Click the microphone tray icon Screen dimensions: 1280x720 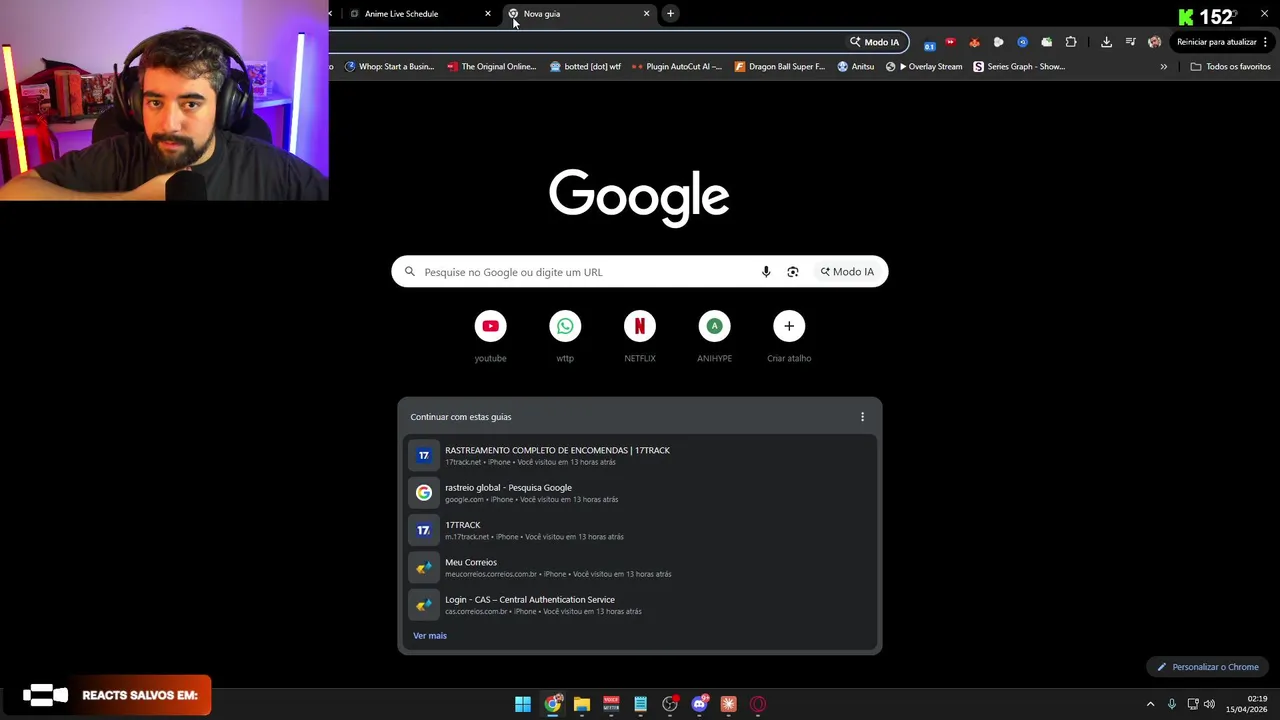1171,704
